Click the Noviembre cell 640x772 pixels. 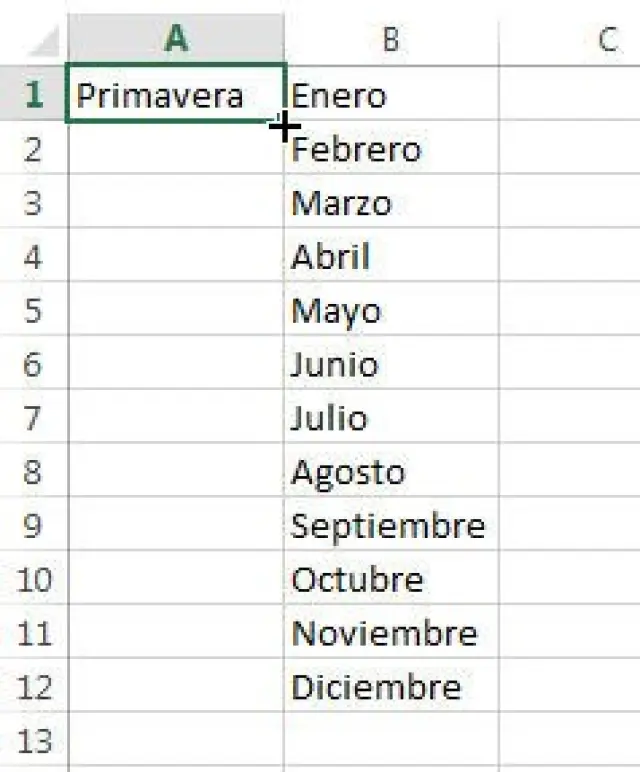[390, 633]
